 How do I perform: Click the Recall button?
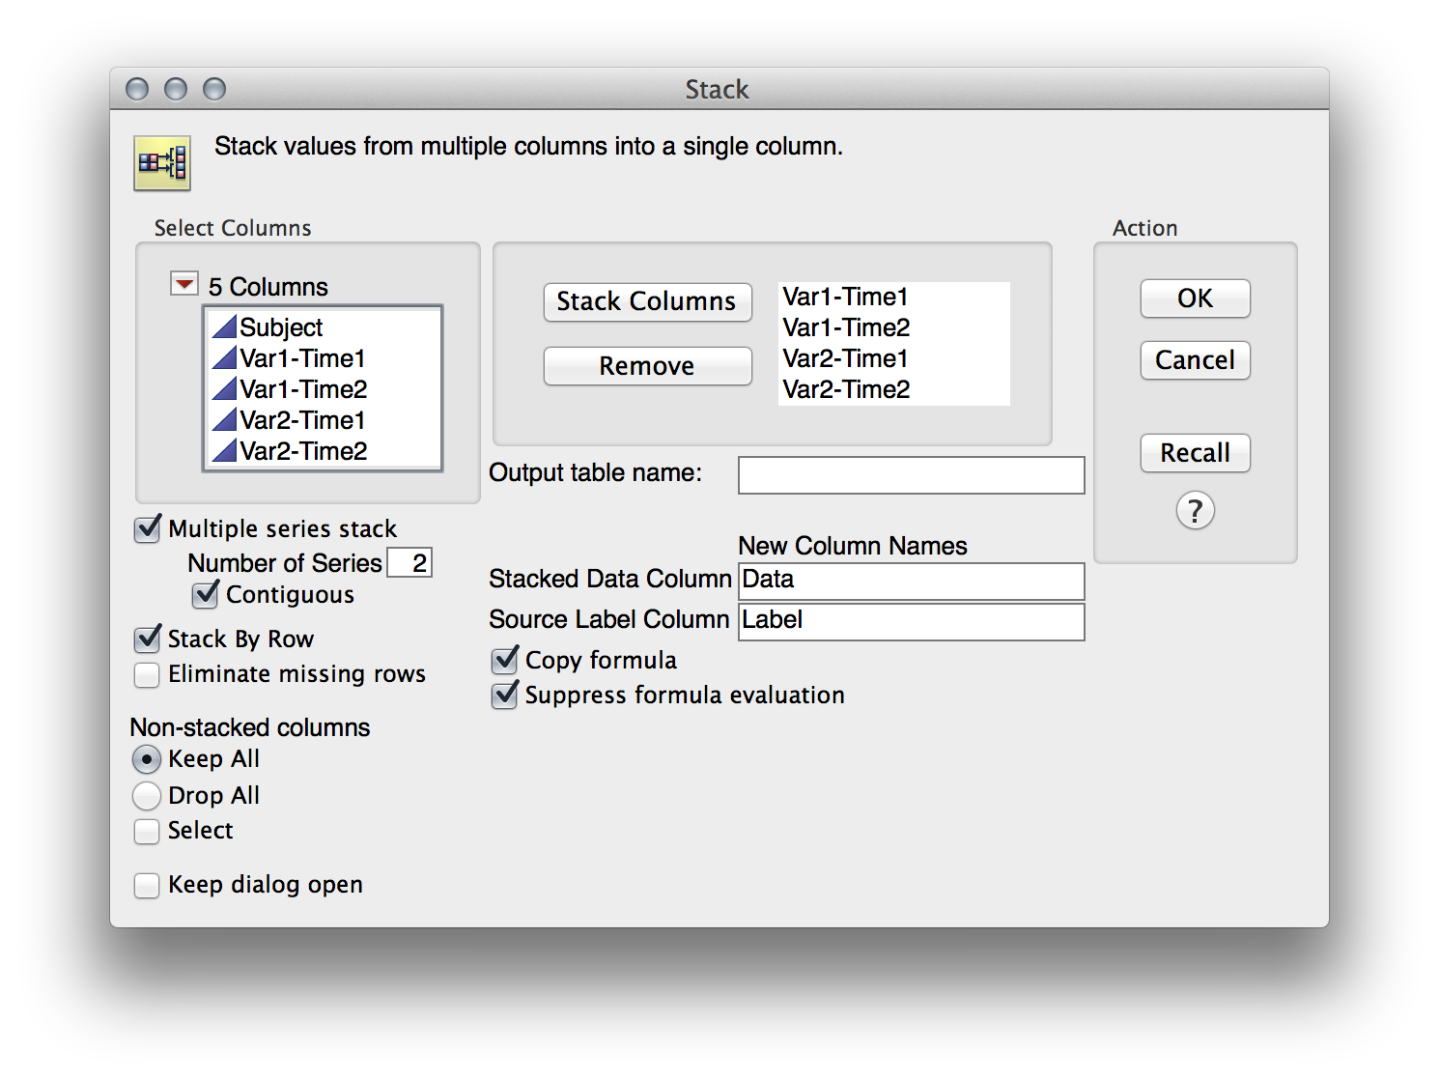point(1194,453)
